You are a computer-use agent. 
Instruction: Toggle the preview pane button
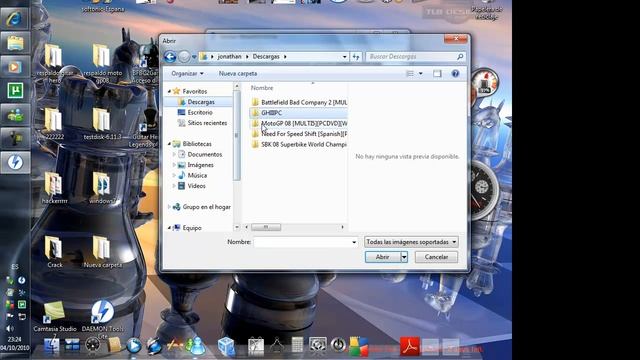point(437,73)
